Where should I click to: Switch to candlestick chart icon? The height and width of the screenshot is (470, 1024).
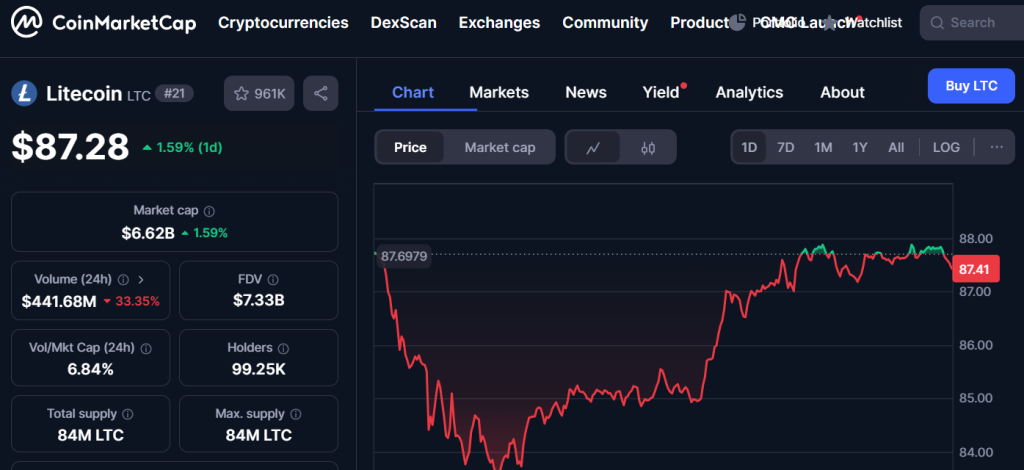tap(648, 147)
